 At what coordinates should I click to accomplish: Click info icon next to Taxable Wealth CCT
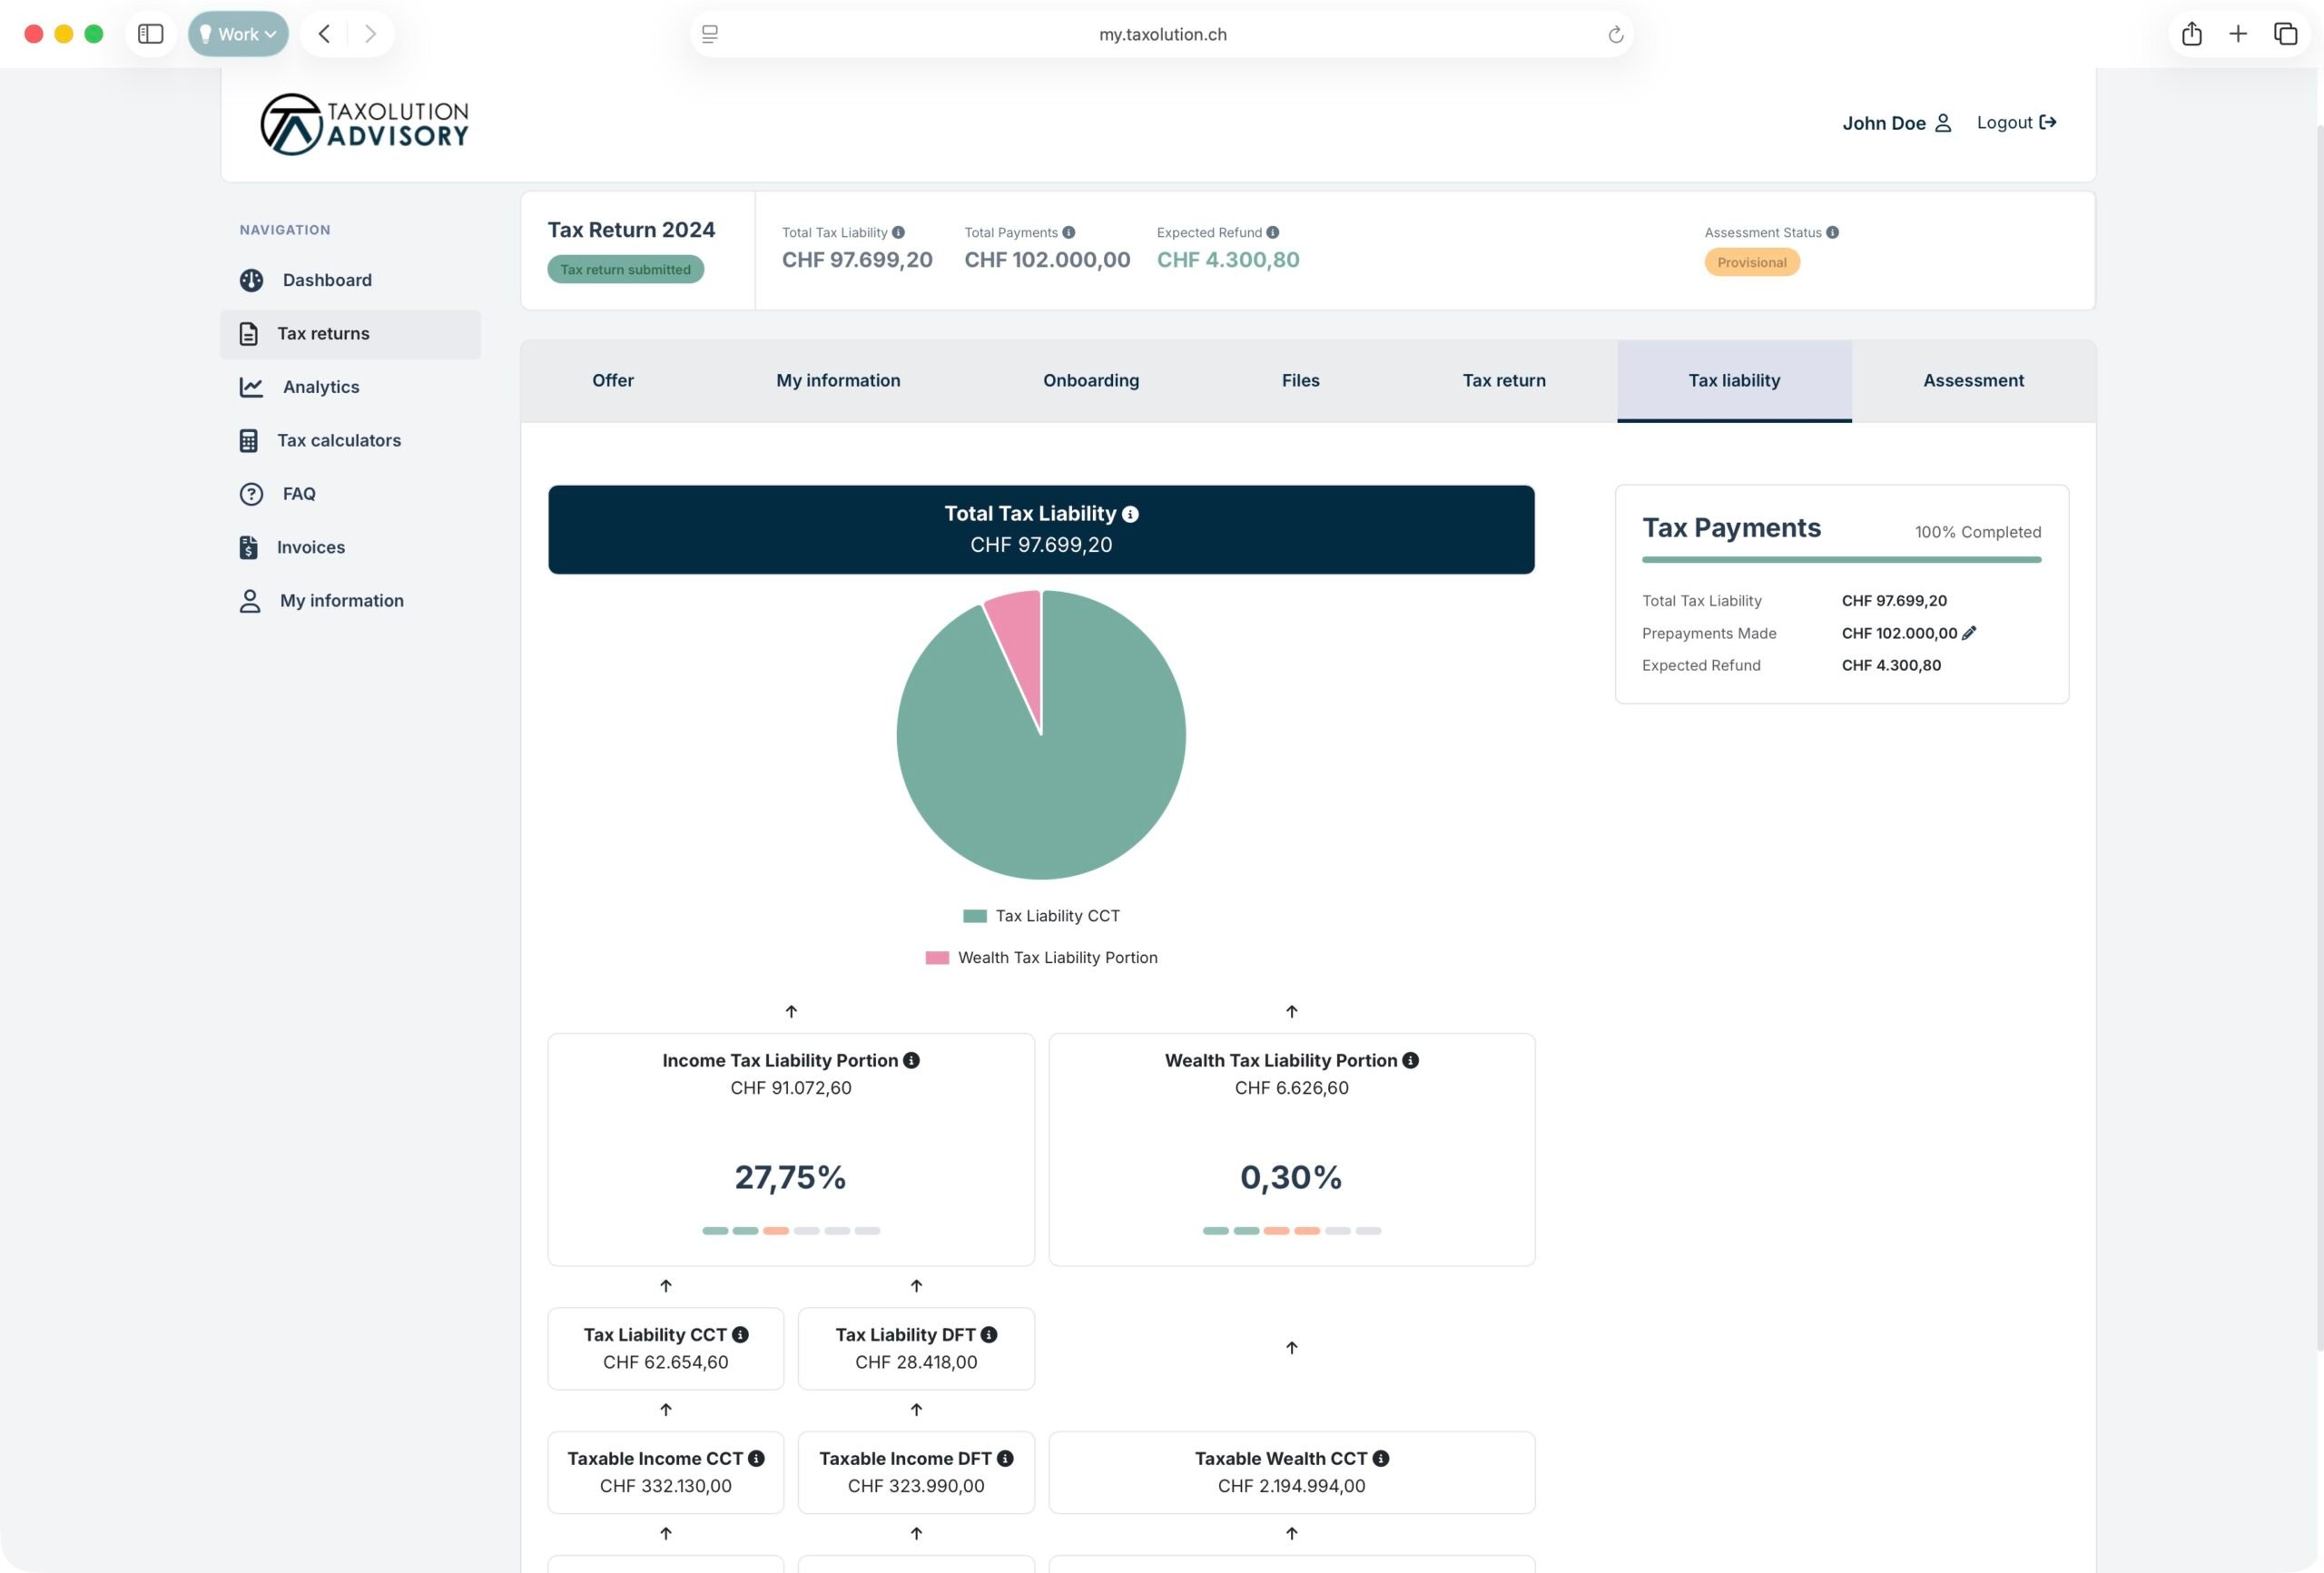1380,1458
